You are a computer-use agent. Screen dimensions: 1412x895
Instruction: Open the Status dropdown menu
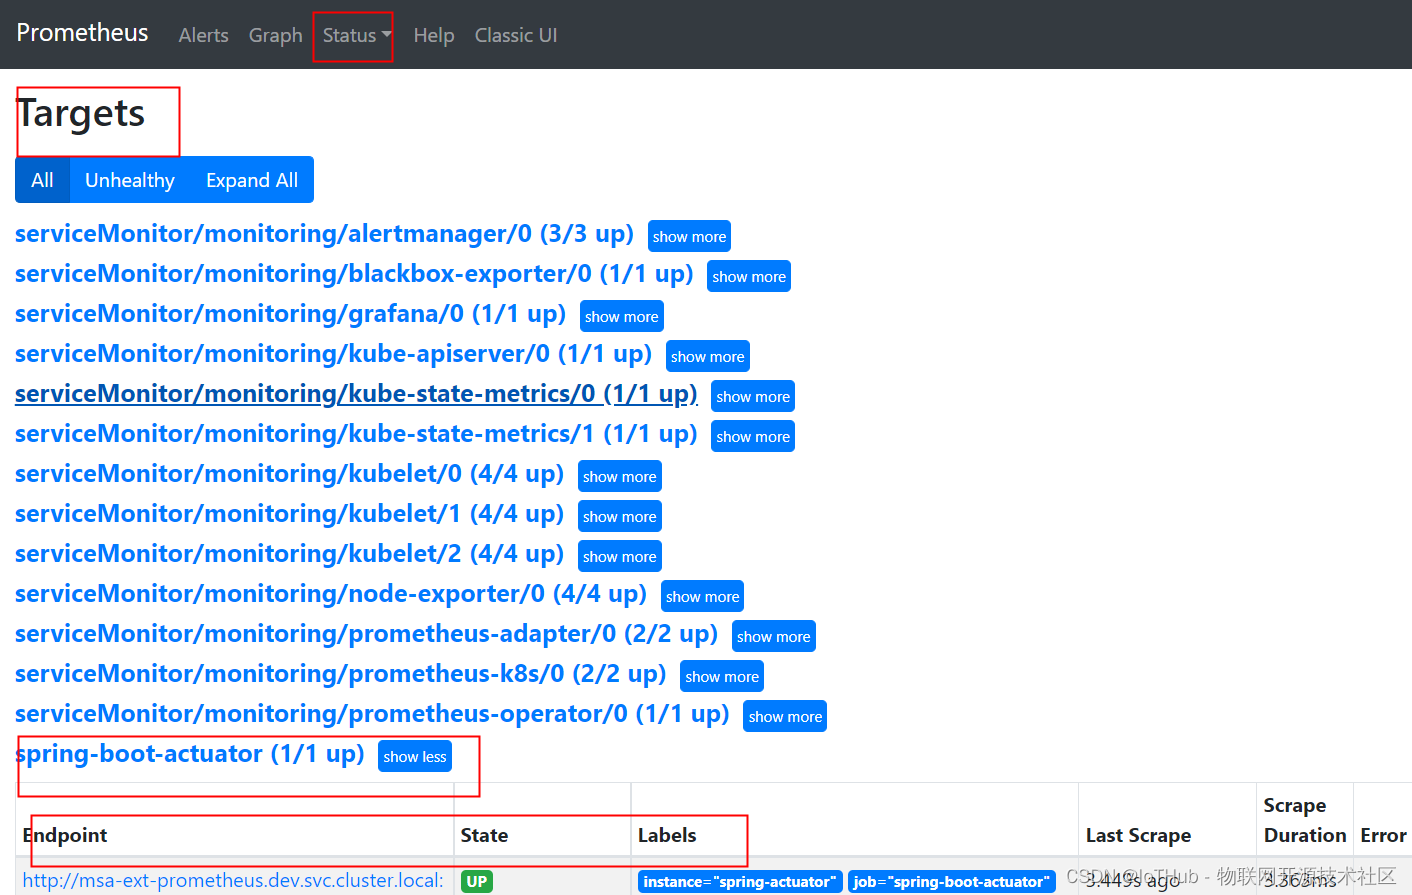[356, 35]
